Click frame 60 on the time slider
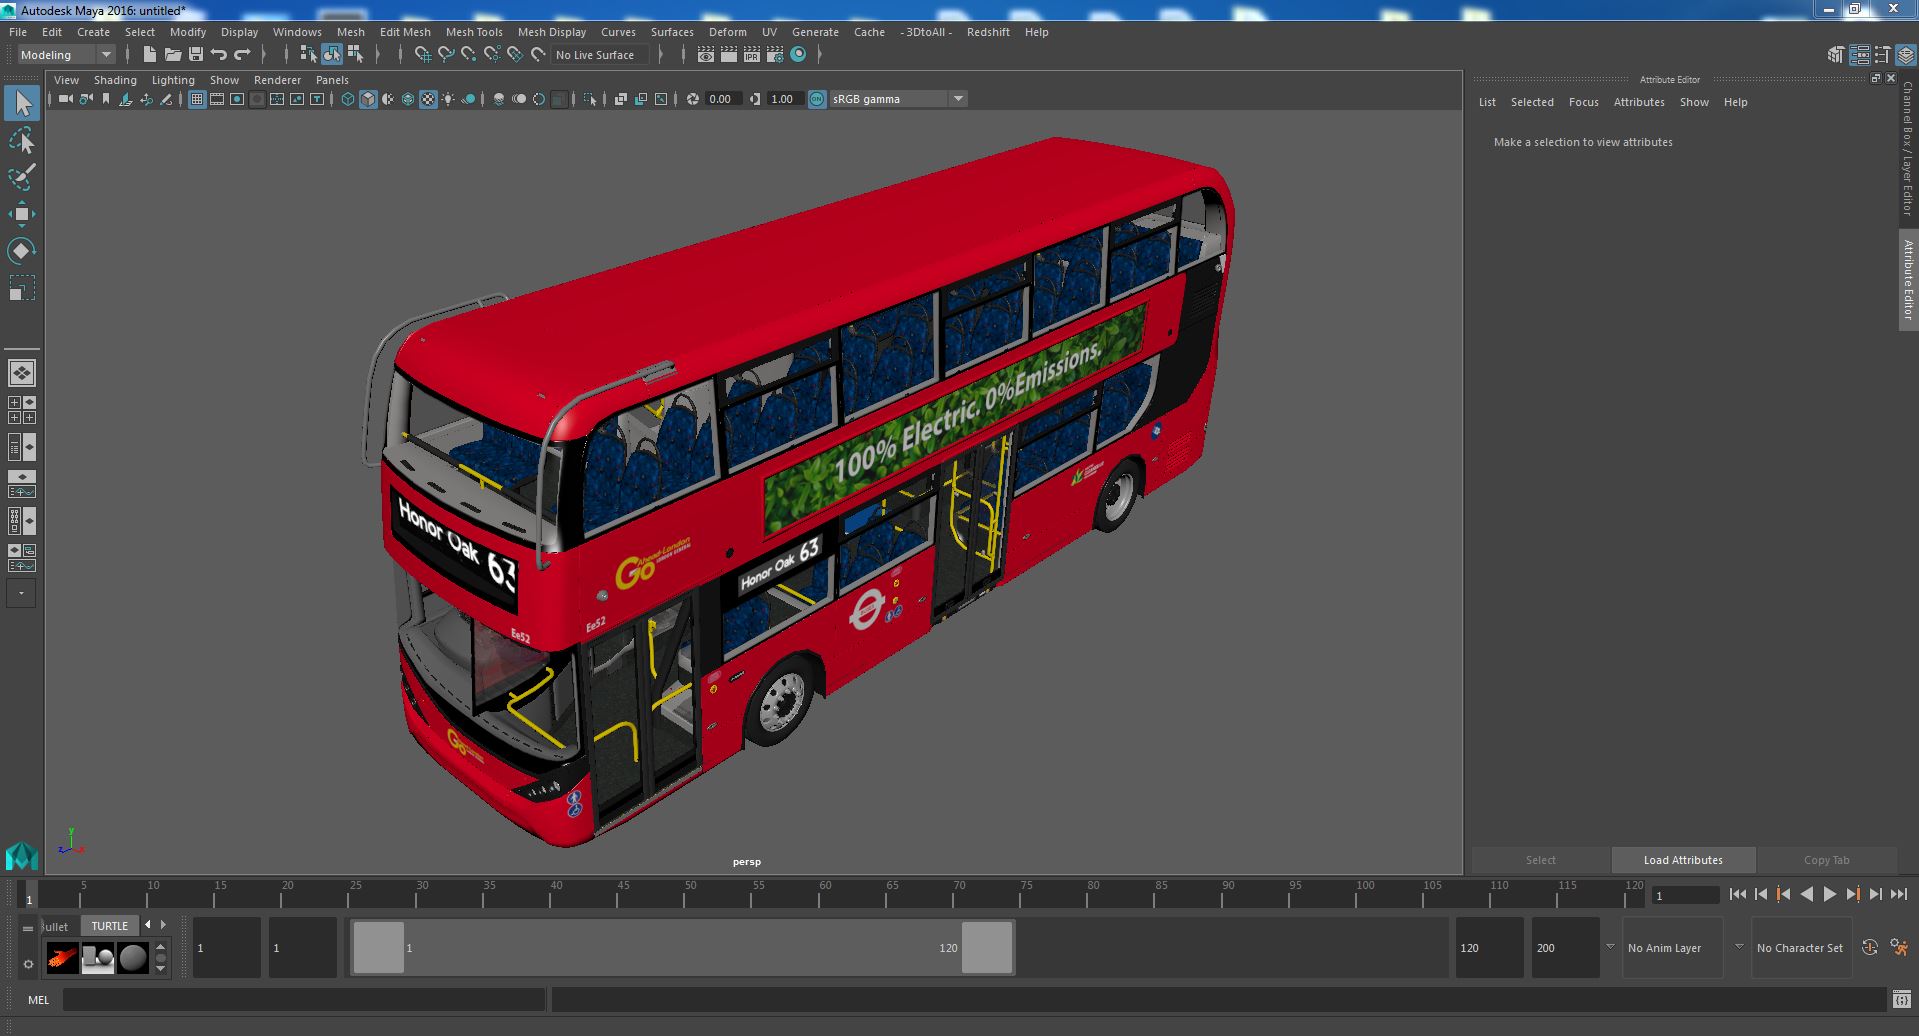Screen dimensions: 1919x1036 825,895
